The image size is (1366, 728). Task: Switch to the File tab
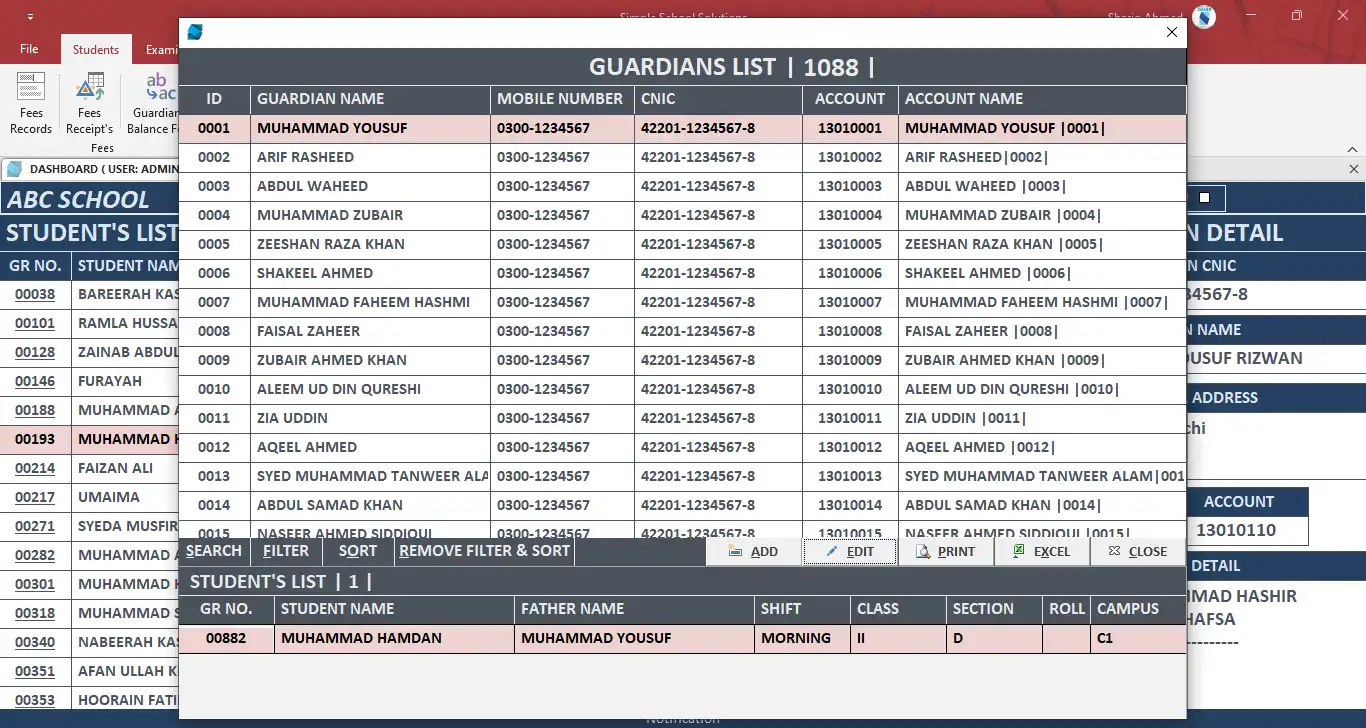pyautogui.click(x=29, y=48)
